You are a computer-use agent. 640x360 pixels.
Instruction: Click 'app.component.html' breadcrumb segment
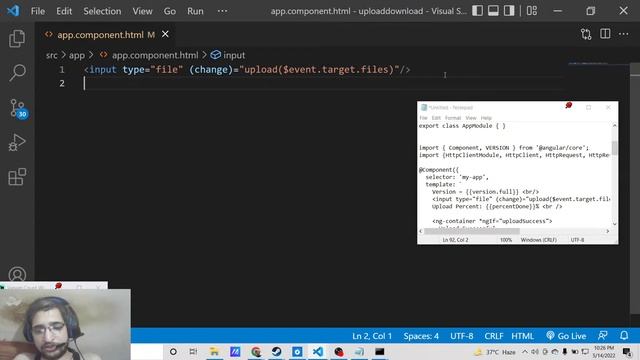[155, 55]
